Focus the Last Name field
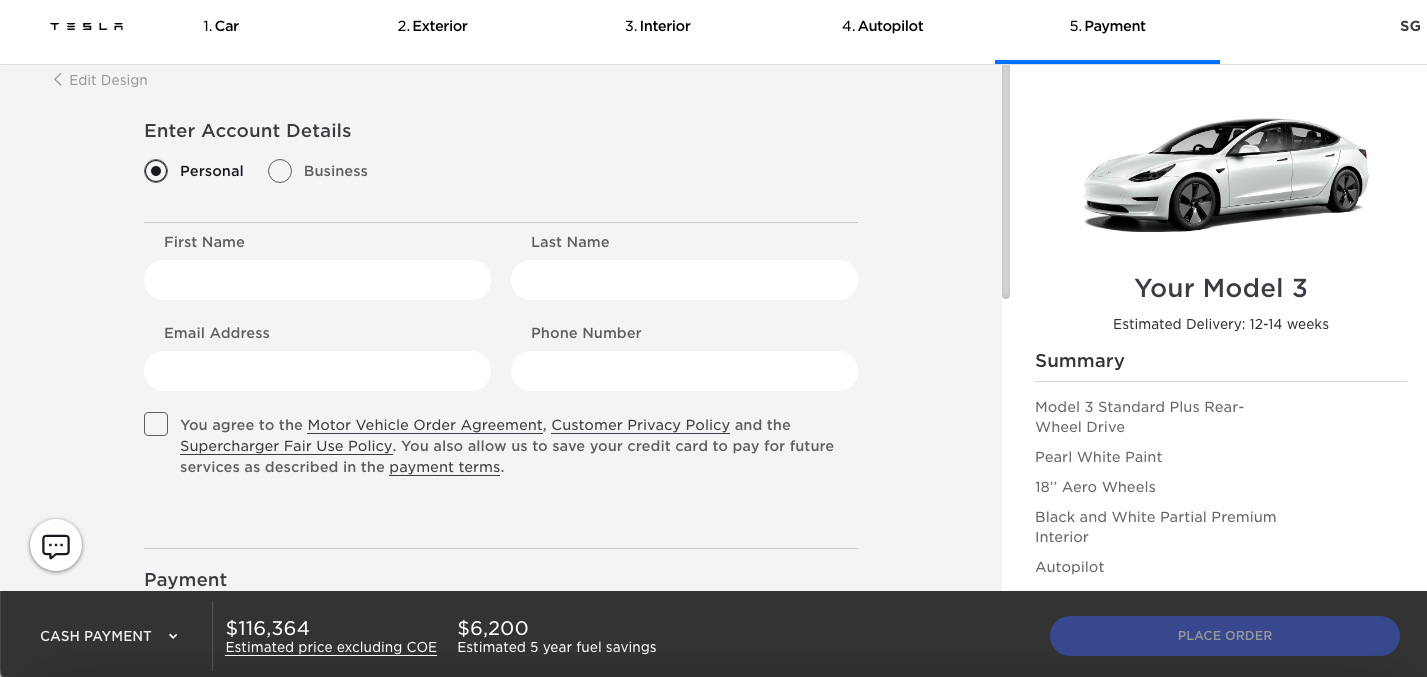 coord(684,280)
